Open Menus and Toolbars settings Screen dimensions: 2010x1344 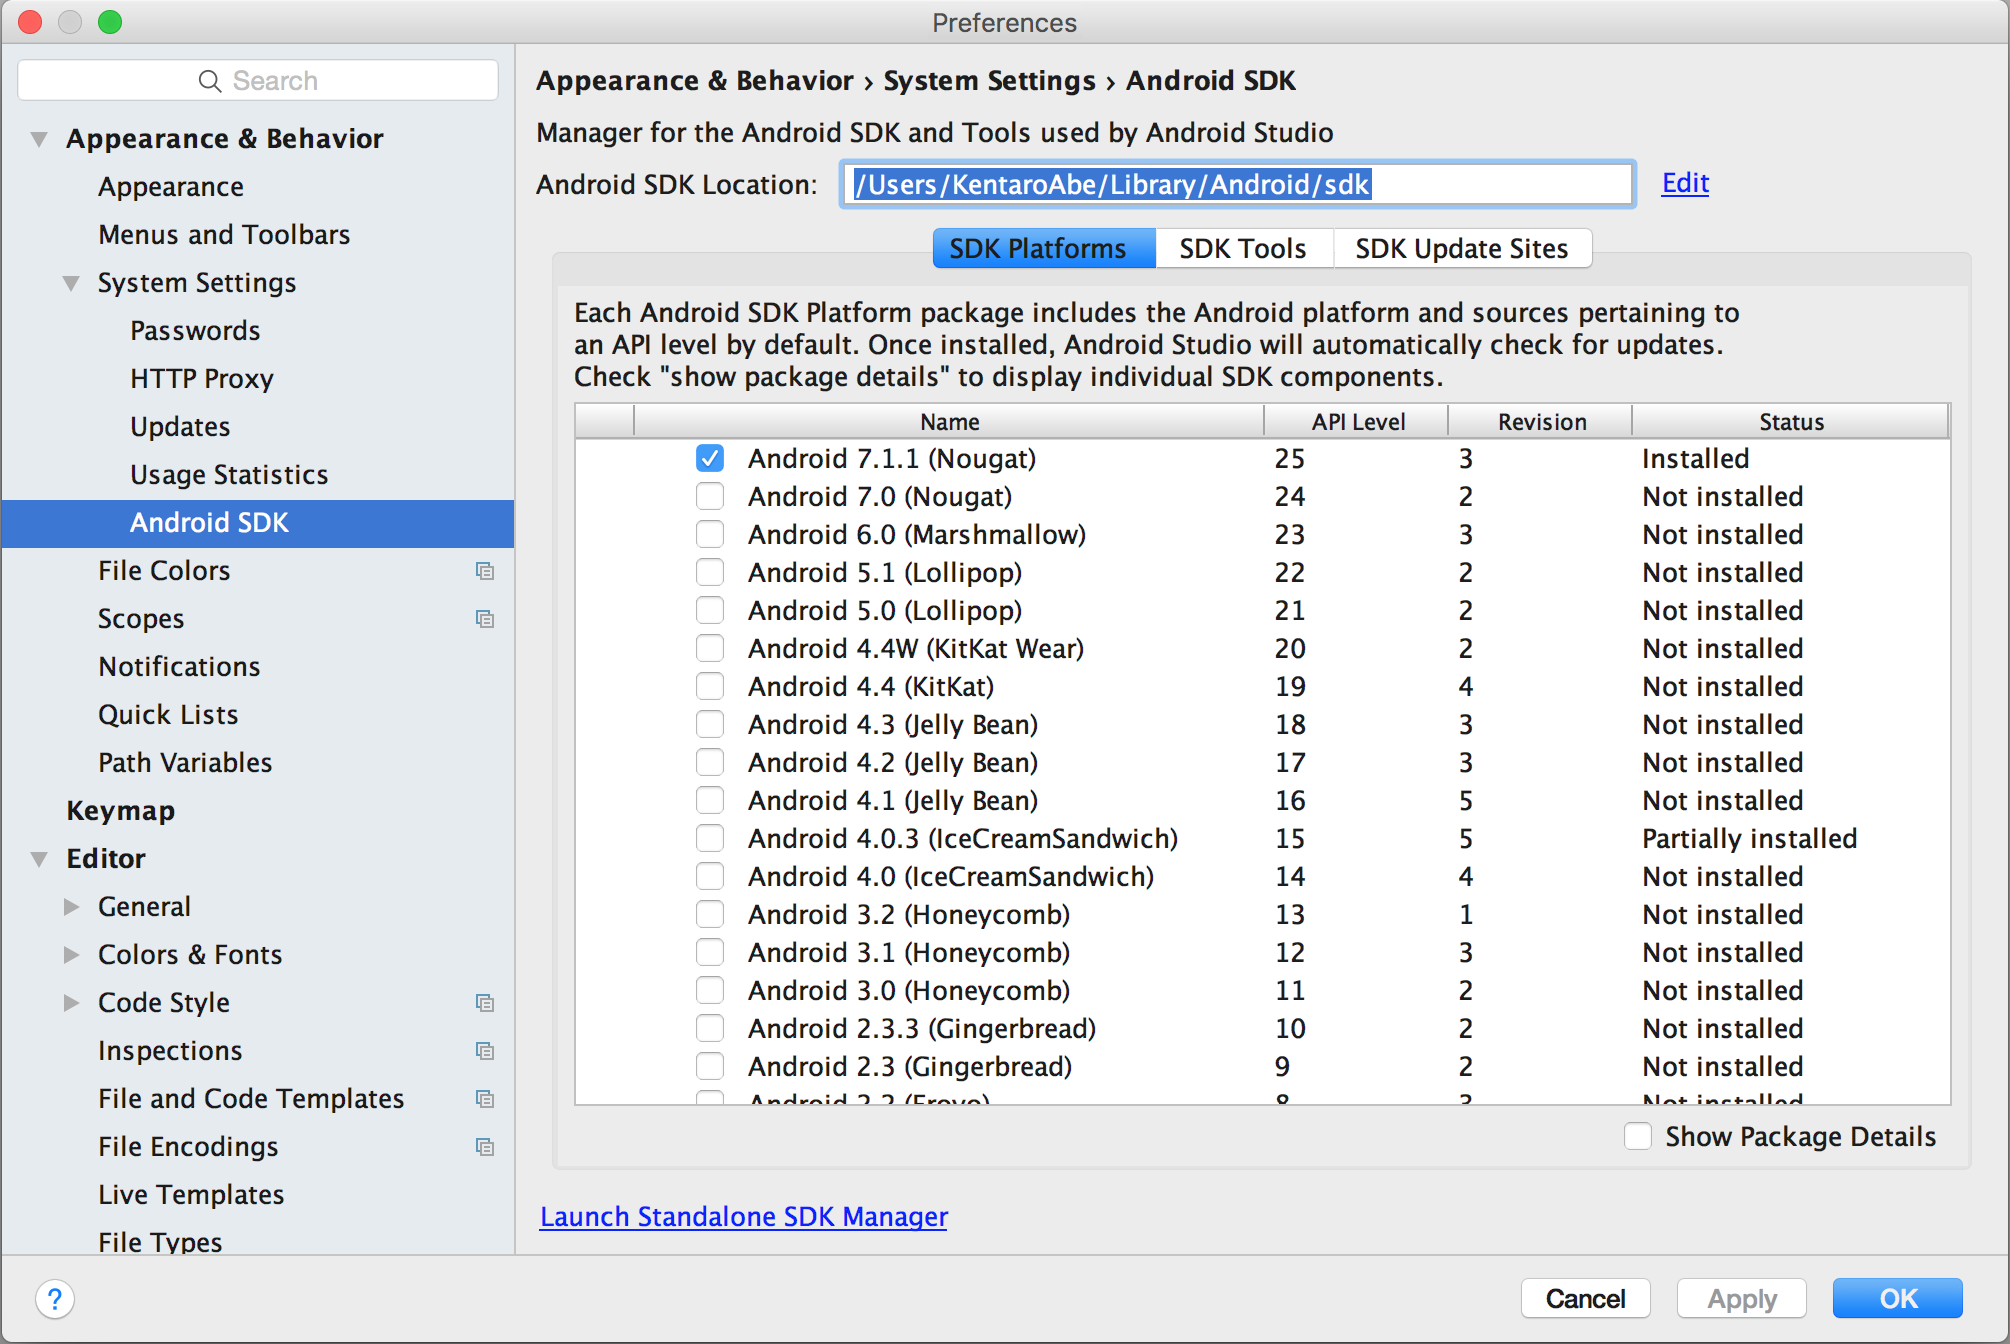pos(224,235)
